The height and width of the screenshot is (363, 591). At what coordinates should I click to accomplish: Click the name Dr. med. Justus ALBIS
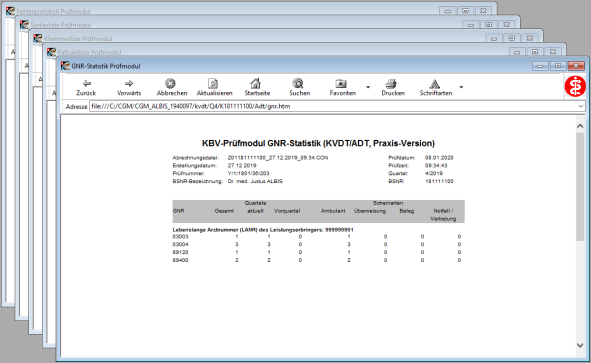click(255, 181)
